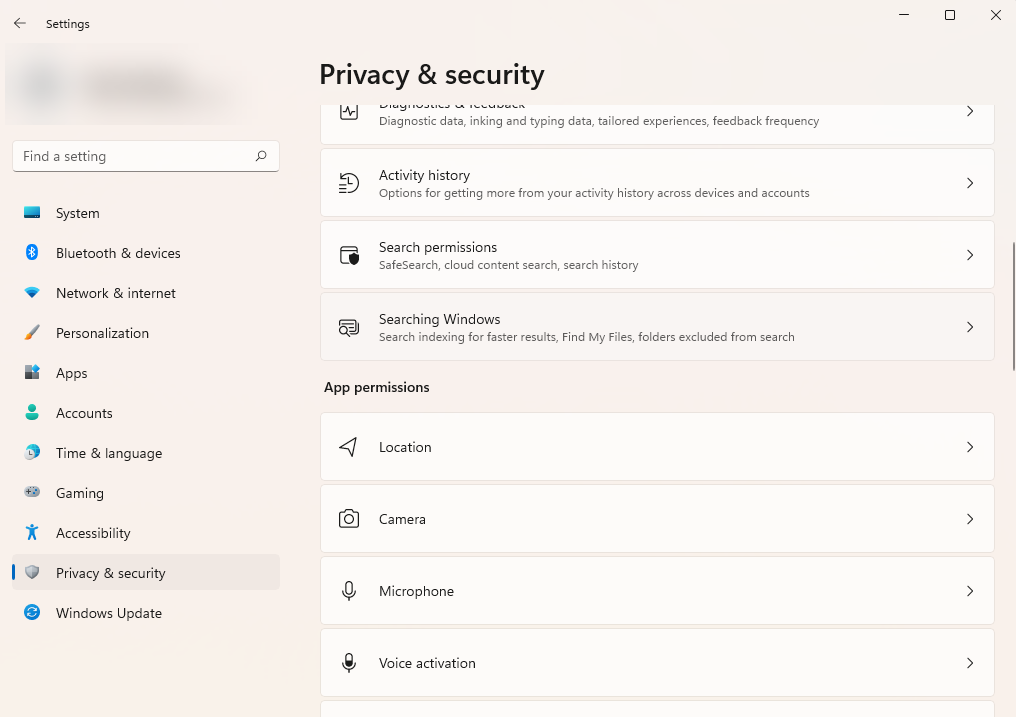
Task: Select Time & language
Action: 146,453
